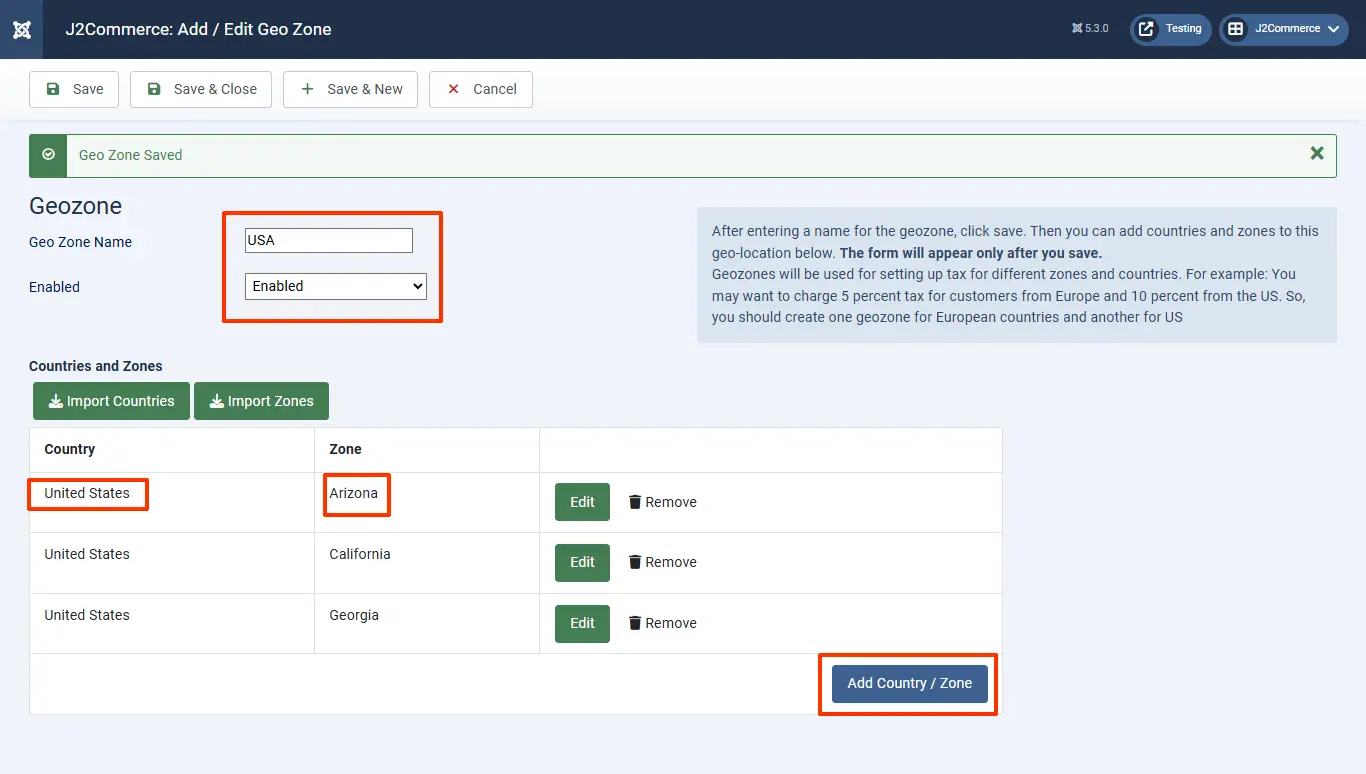The height and width of the screenshot is (774, 1366).
Task: Open the Testing site preview link
Action: coord(1171,29)
